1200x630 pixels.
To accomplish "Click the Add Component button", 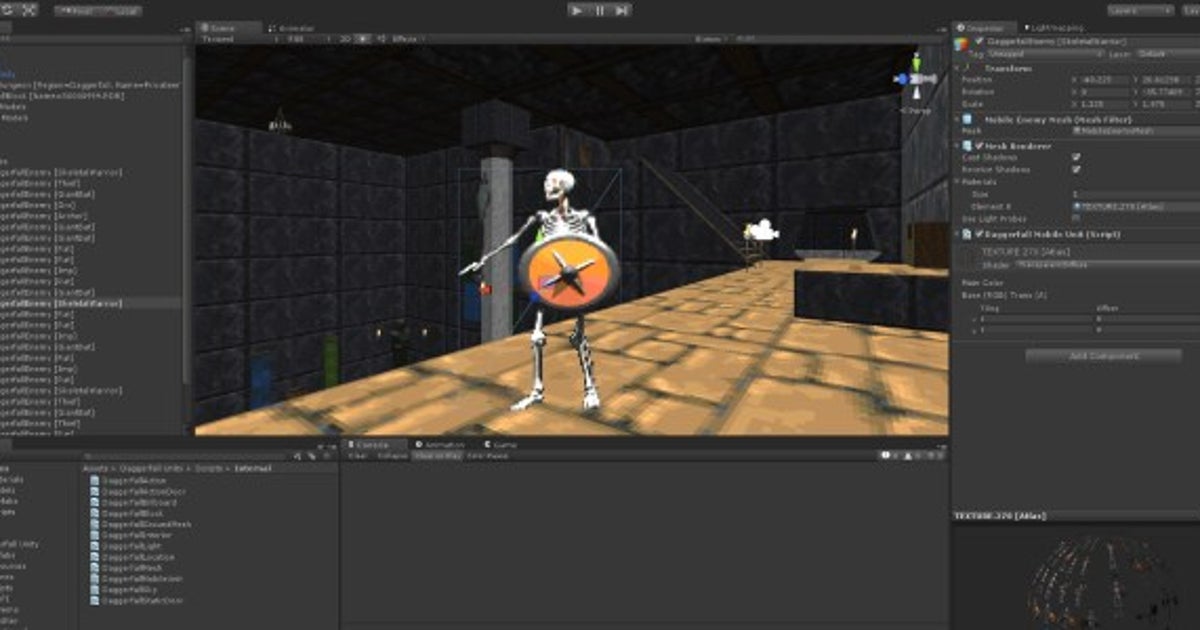I will point(1103,355).
